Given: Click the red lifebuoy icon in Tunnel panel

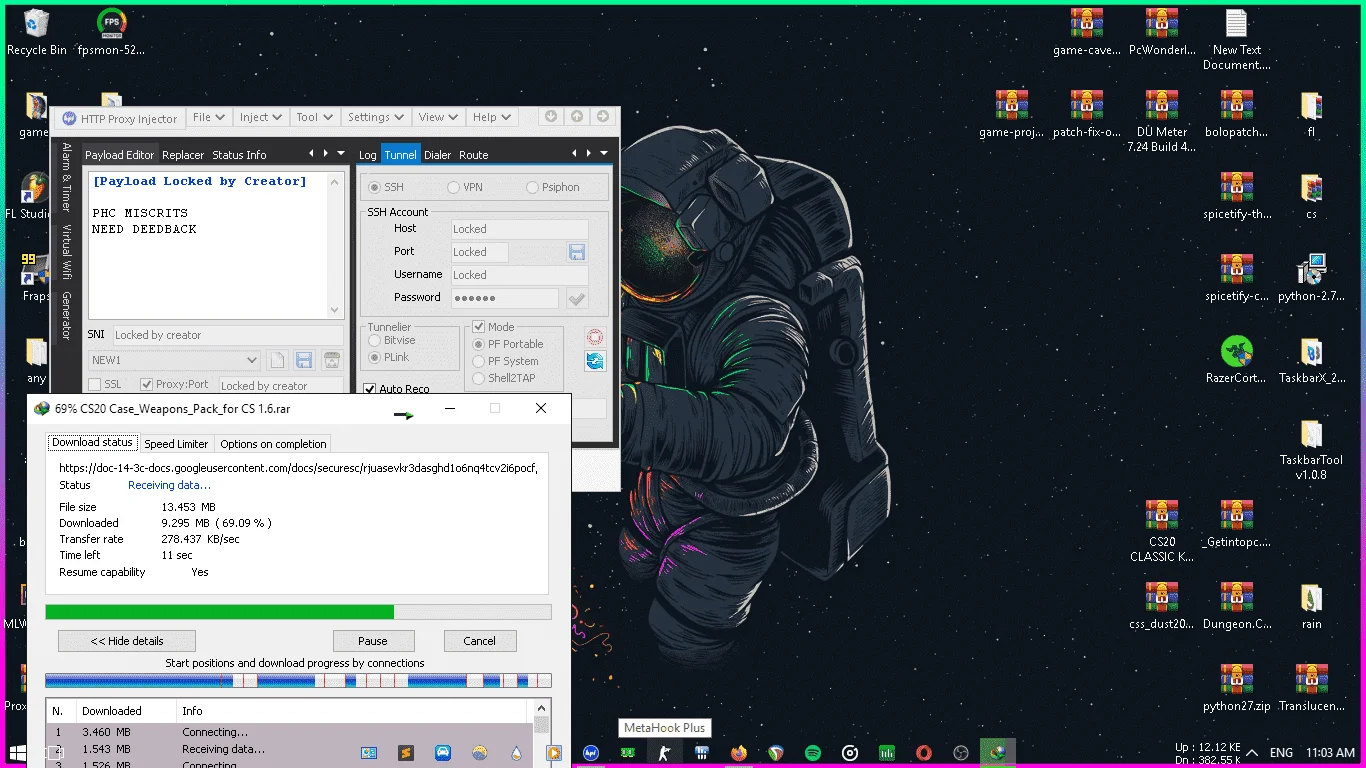Looking at the screenshot, I should [595, 338].
